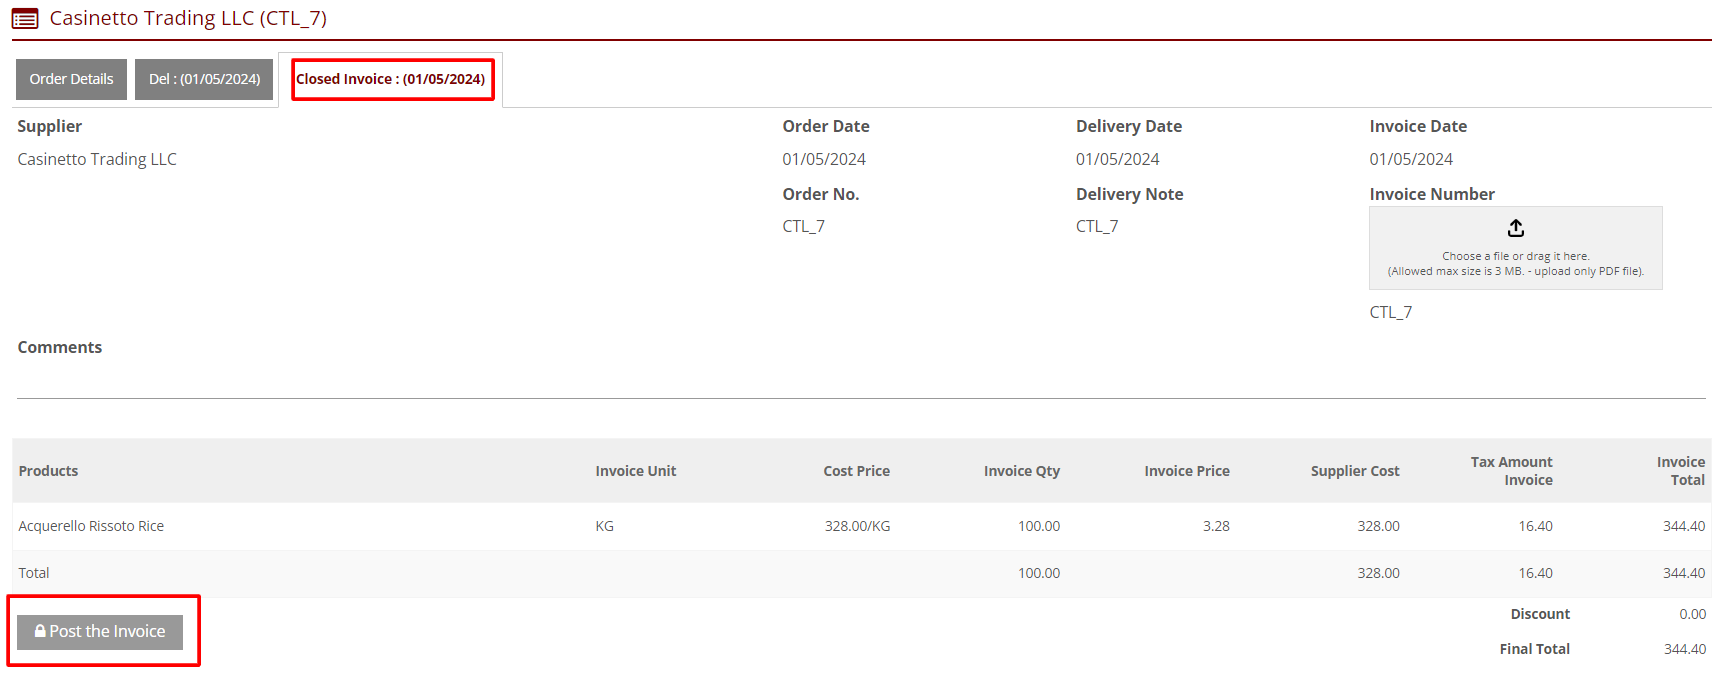The width and height of the screenshot is (1719, 676).
Task: Click the Invoice Price column header
Action: 1186,471
